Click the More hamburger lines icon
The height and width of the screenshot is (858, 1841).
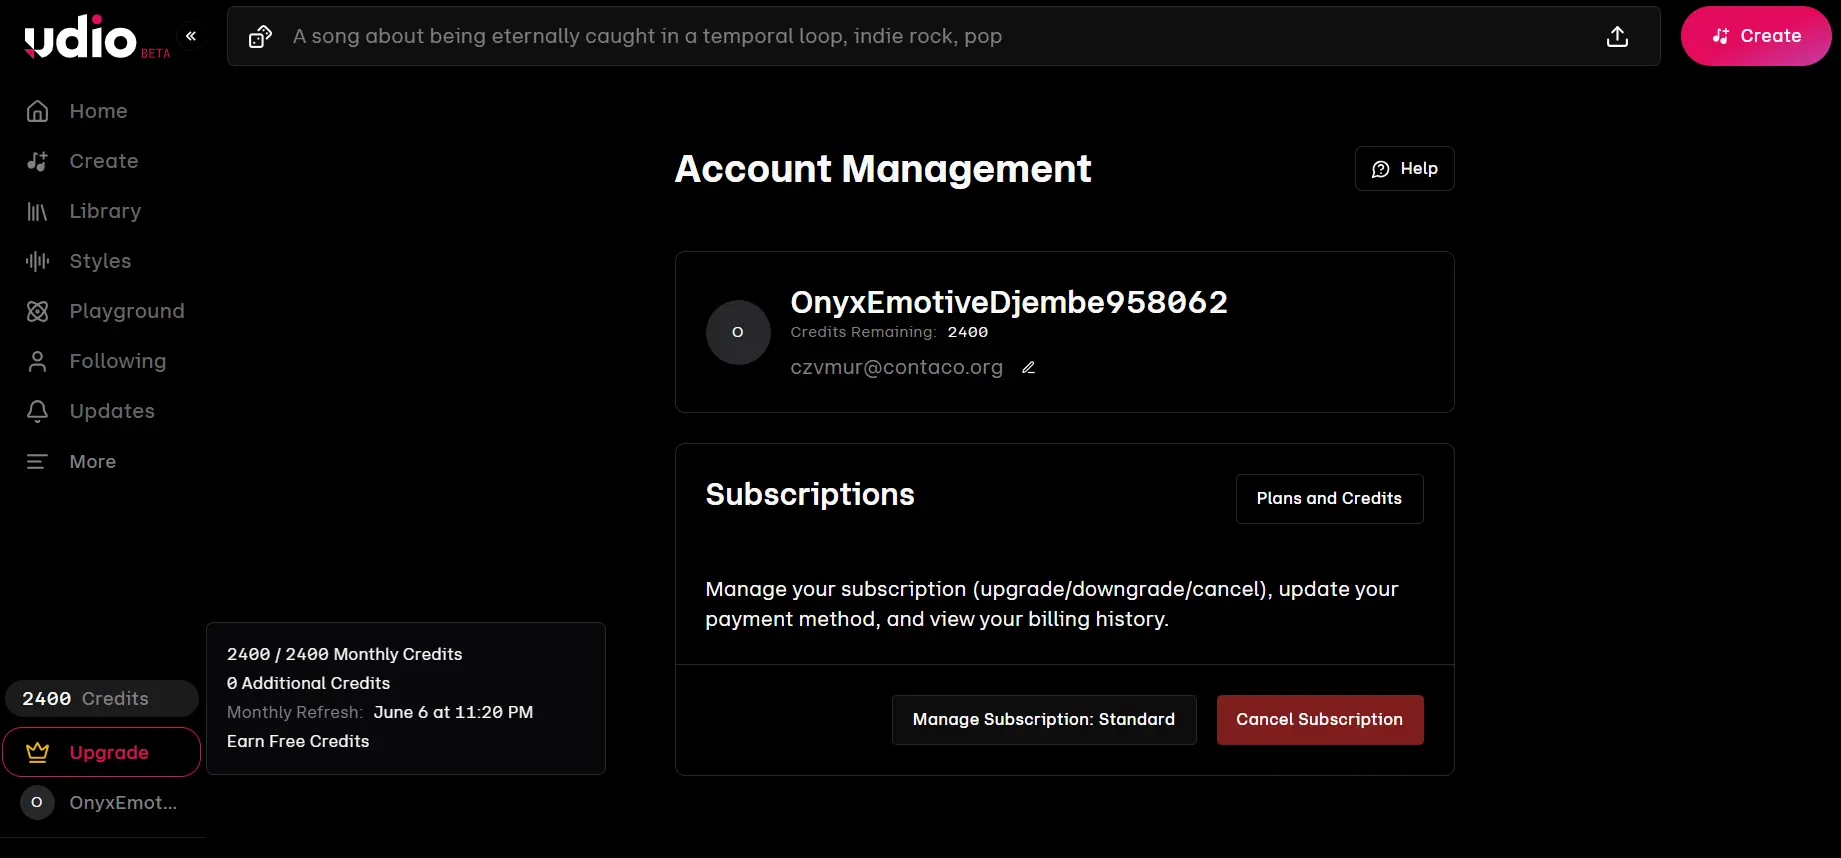tap(37, 461)
